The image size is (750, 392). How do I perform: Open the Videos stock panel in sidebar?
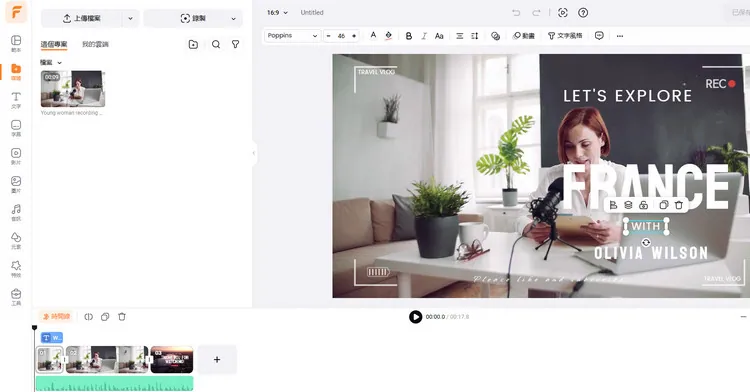[x=16, y=156]
